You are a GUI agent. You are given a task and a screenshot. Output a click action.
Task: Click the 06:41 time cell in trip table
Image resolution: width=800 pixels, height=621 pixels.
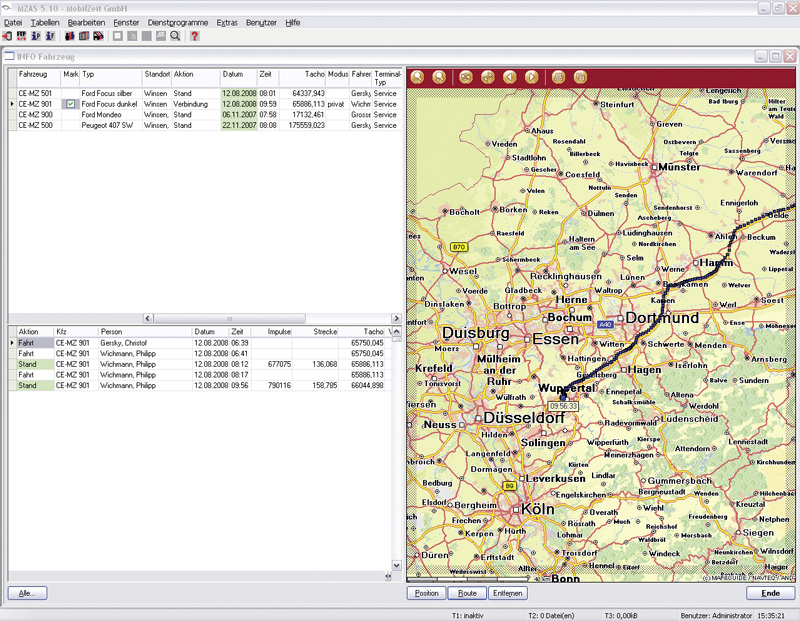[240, 354]
